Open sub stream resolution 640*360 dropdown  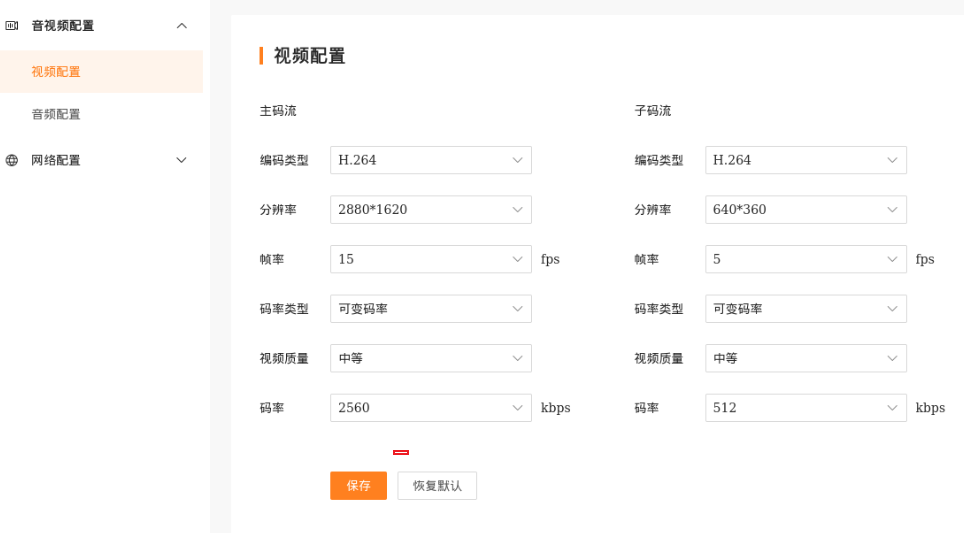point(805,210)
